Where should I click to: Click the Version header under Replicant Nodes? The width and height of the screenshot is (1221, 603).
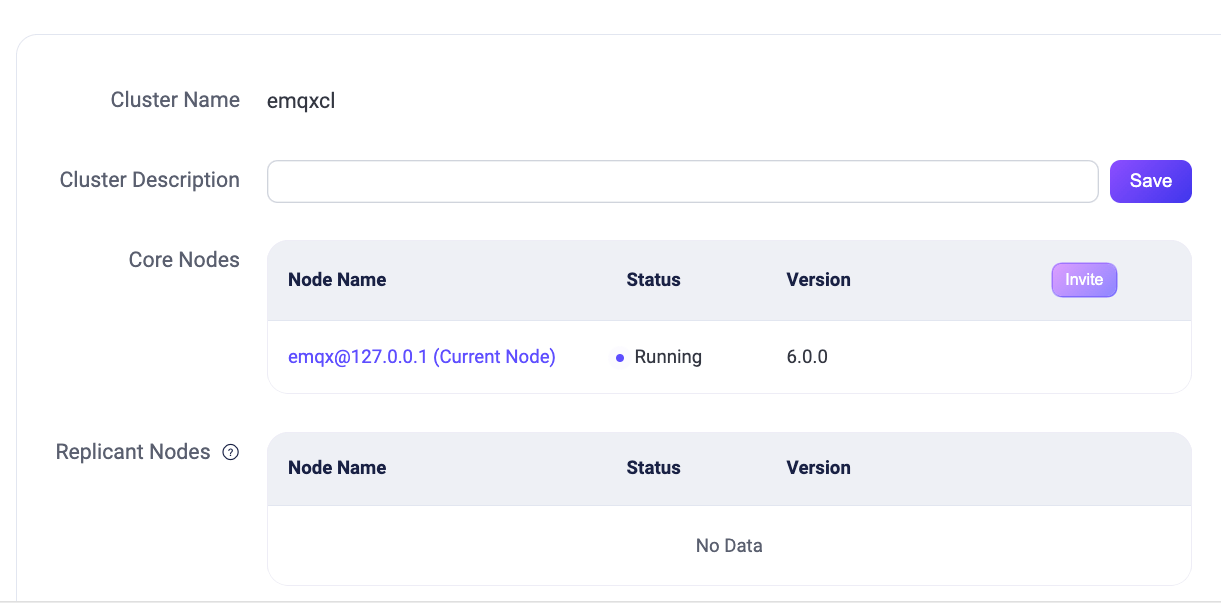click(818, 468)
